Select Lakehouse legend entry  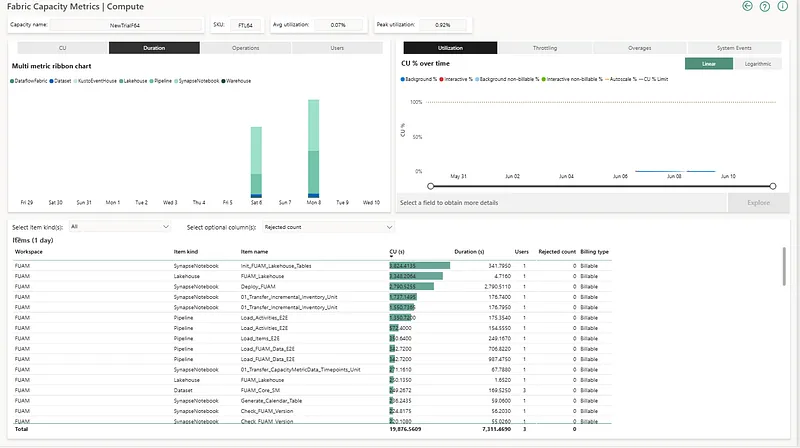pos(134,81)
